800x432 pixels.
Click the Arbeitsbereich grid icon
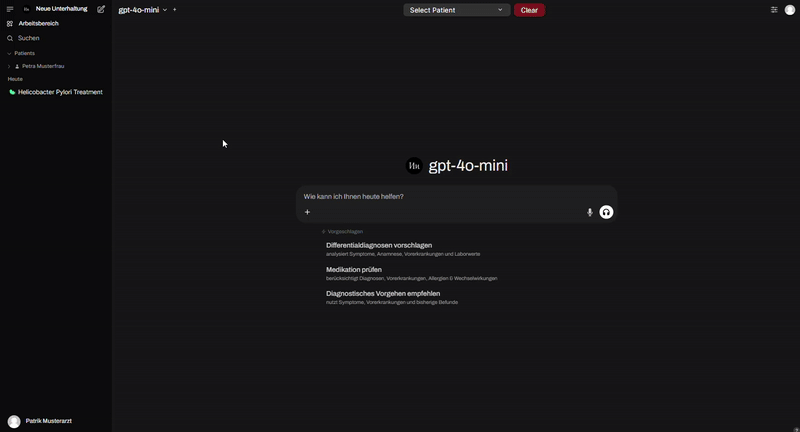(10, 23)
